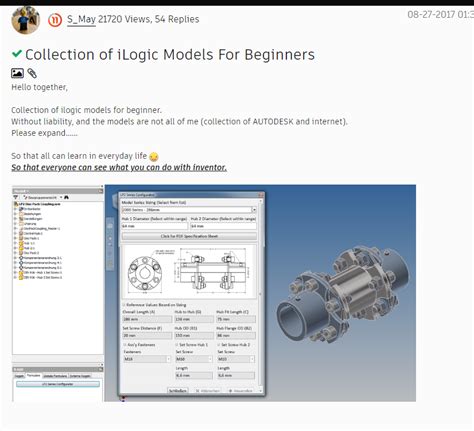Open the Collection of iLogic Models For Beginners title
474x431 pixels.
[x=170, y=55]
